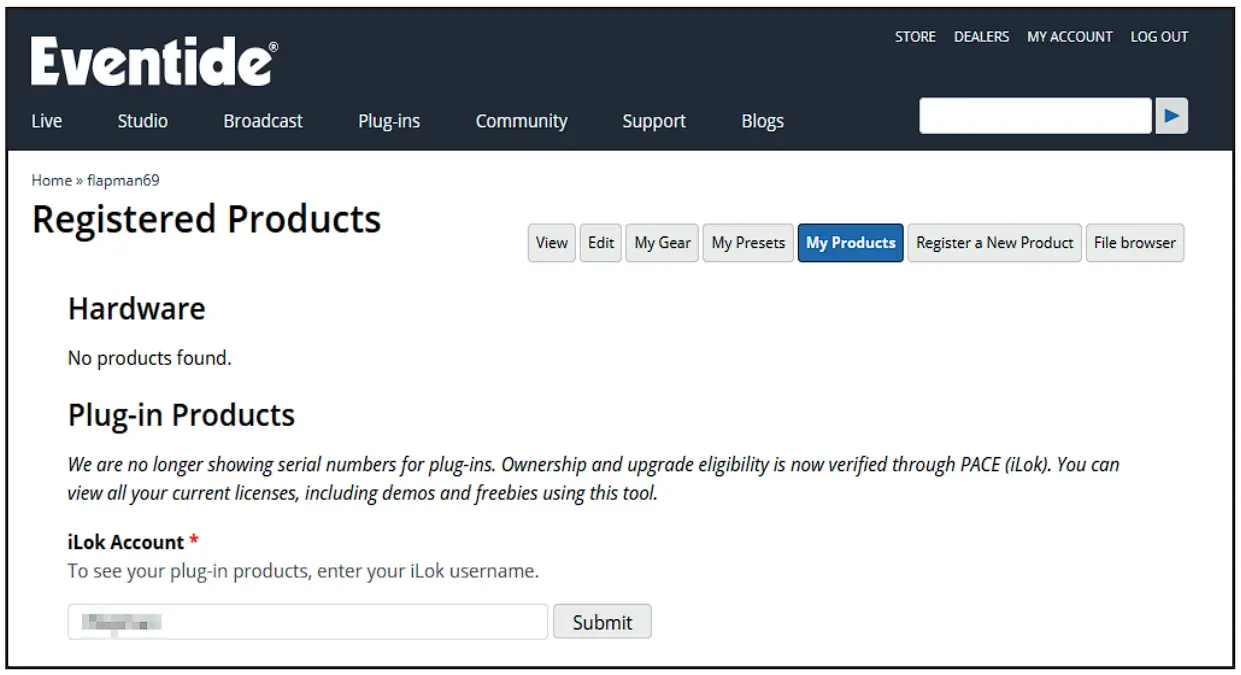Image resolution: width=1241 pixels, height=675 pixels.
Task: Open the Support menu
Action: [x=654, y=121]
